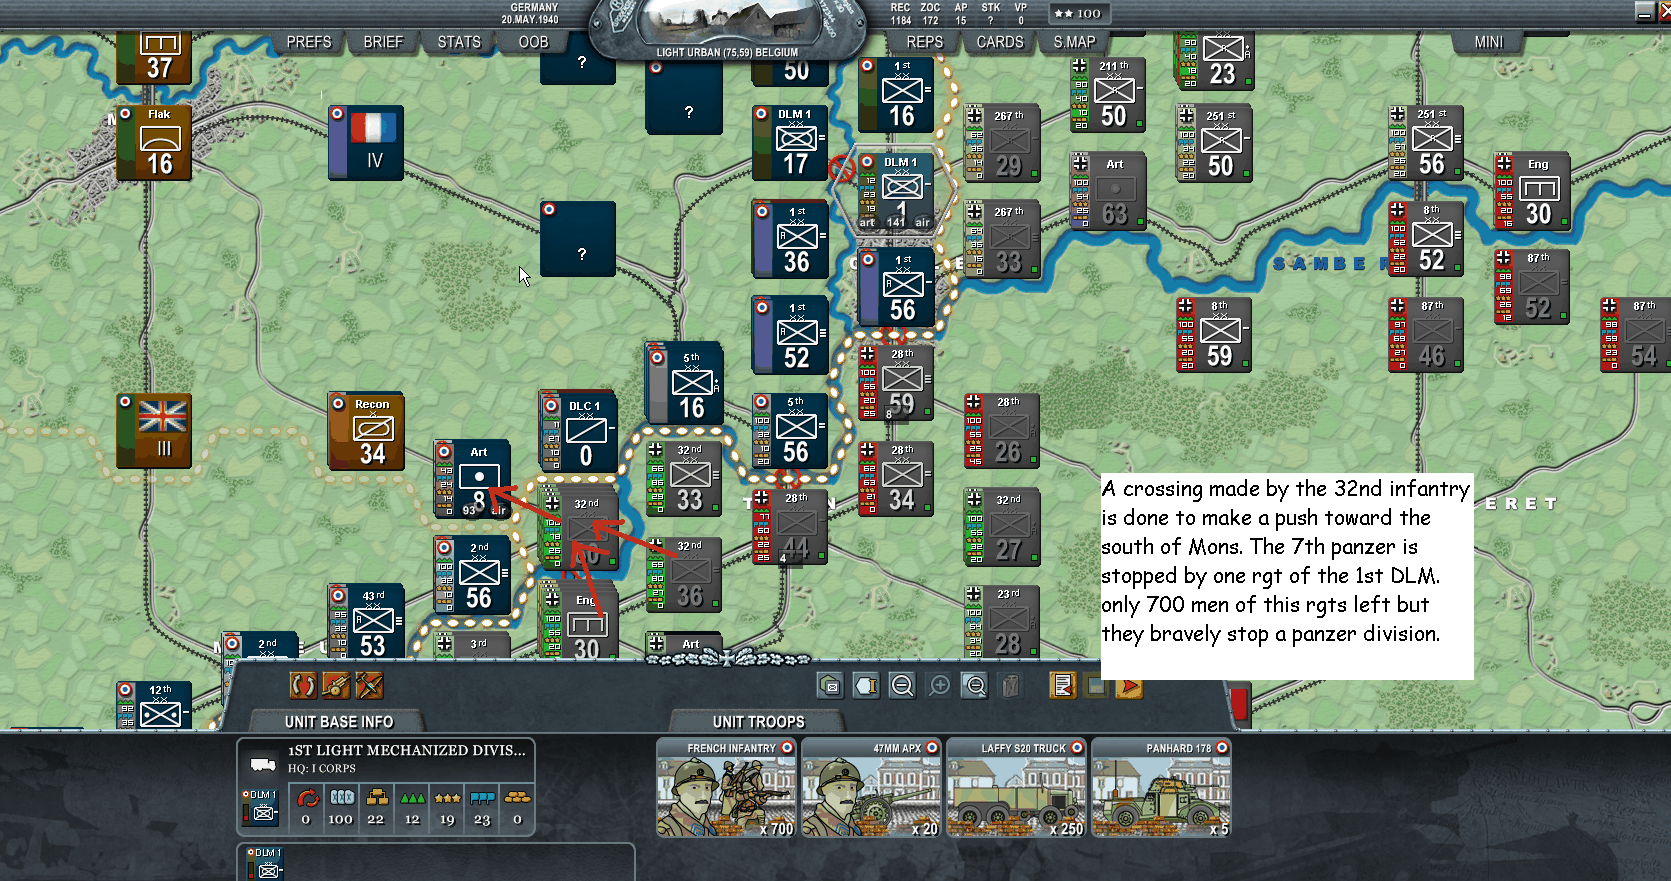The image size is (1671, 881).
Task: Toggle the hex labels display icon
Action: tap(866, 685)
